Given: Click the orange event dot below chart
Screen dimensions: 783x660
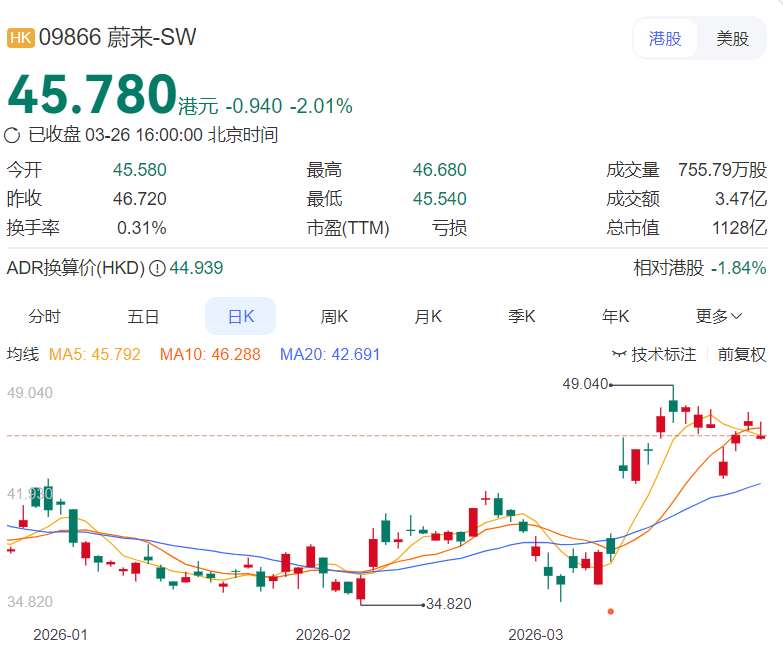Looking at the screenshot, I should (x=610, y=612).
